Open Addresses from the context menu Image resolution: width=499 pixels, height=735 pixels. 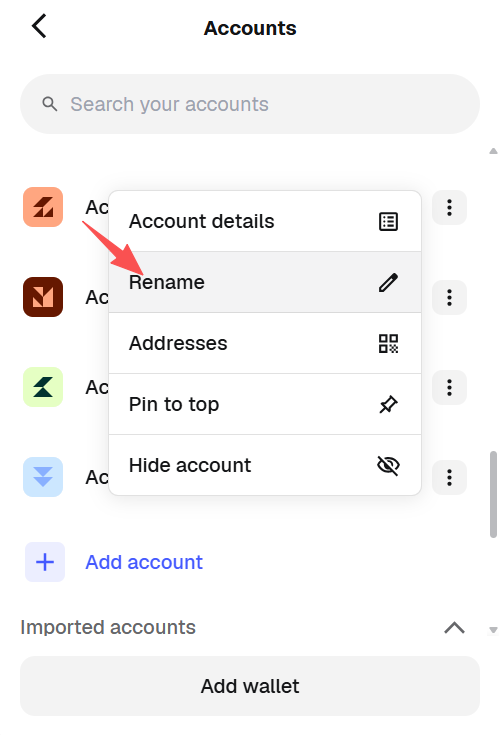tap(265, 343)
